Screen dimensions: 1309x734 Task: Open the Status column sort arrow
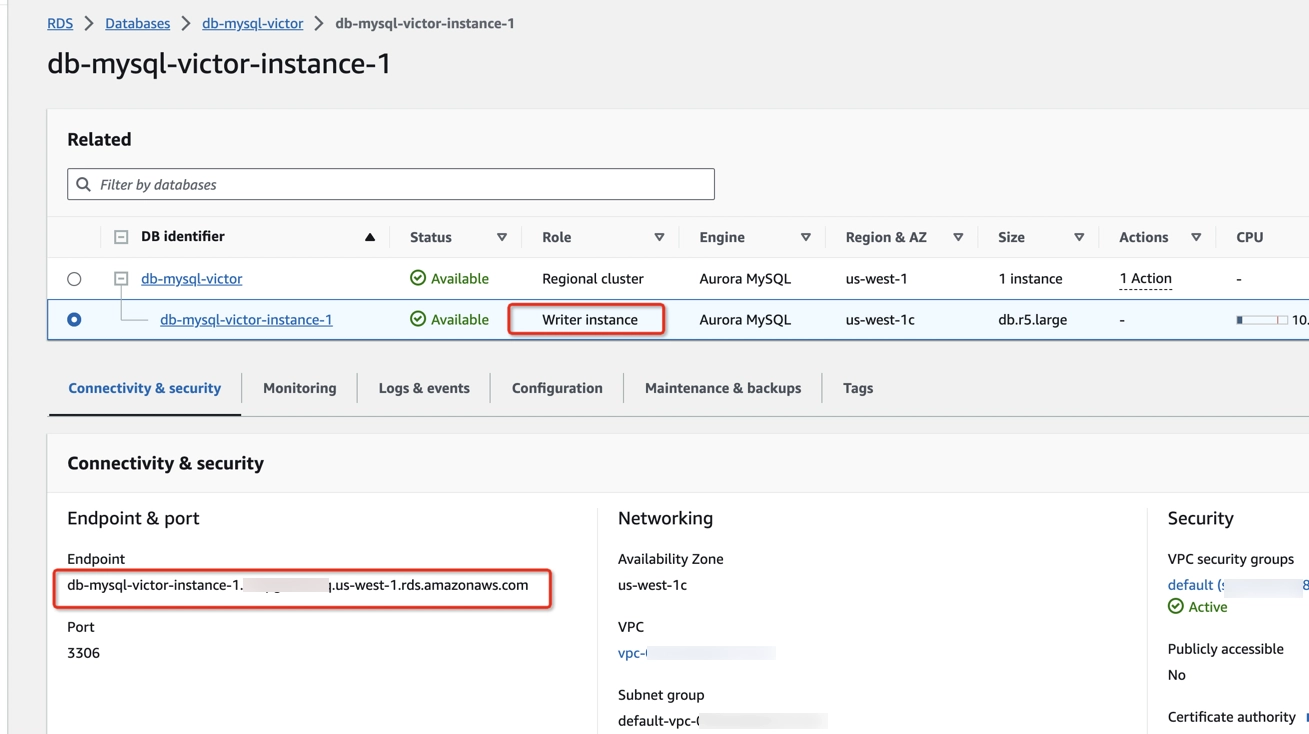[x=502, y=237]
